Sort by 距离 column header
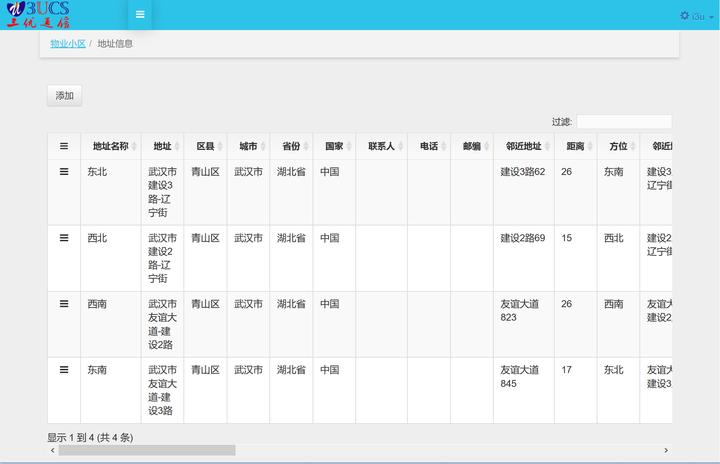 [x=575, y=146]
